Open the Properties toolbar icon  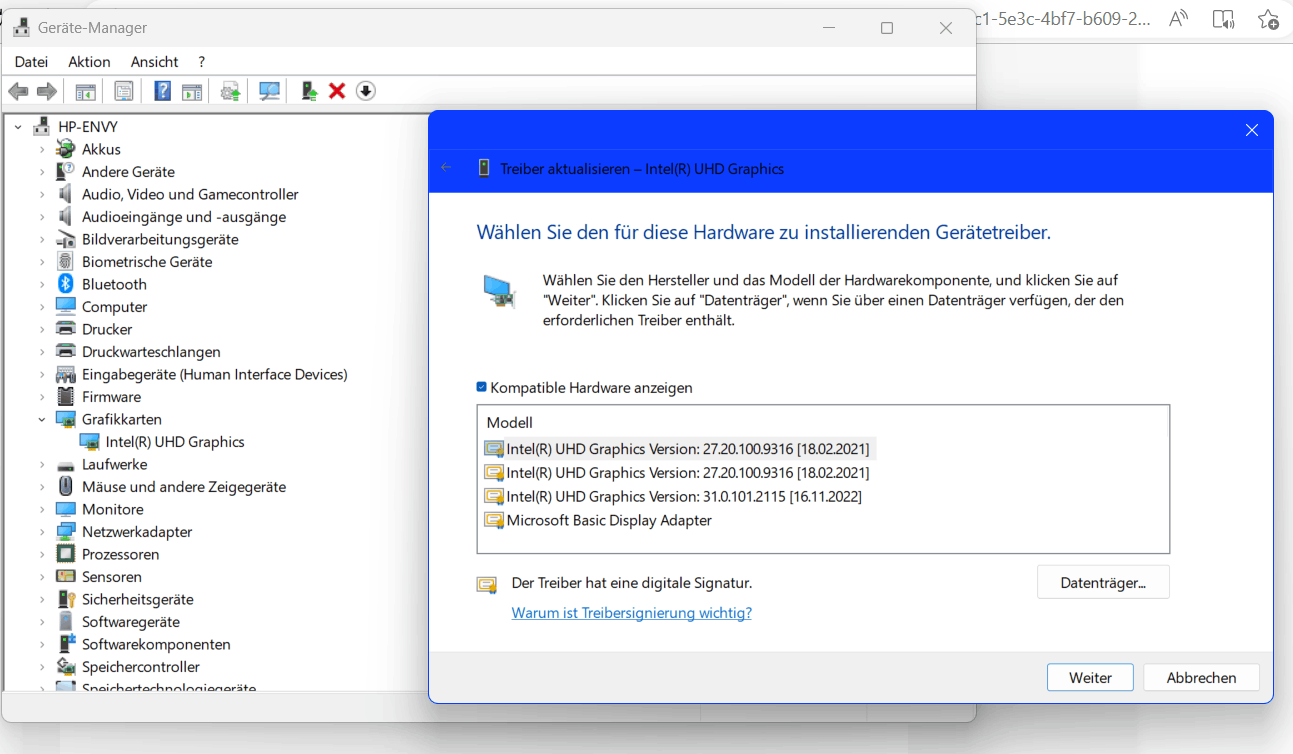[x=124, y=91]
